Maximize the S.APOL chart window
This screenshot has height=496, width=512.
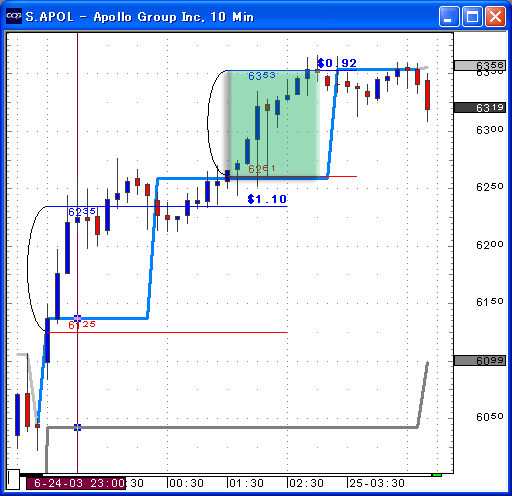pyautogui.click(x=472, y=16)
